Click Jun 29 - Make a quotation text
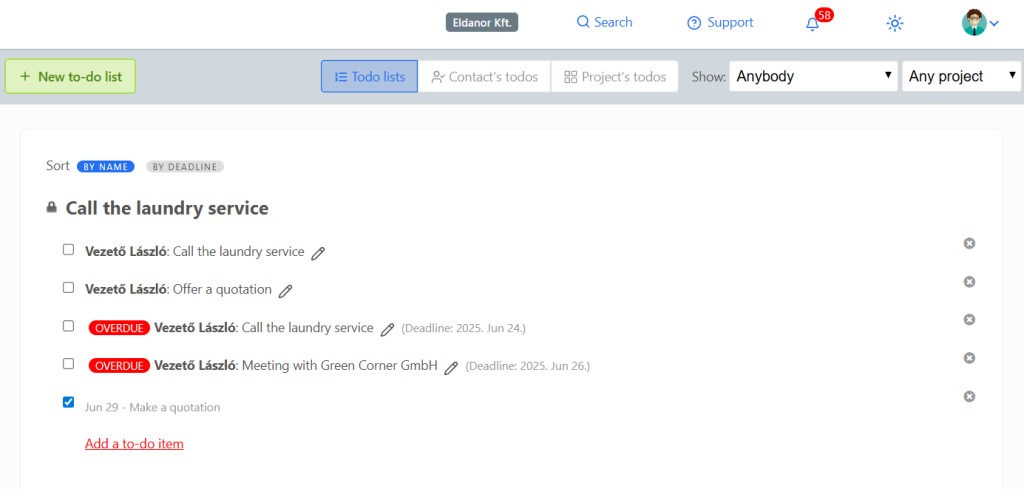The image size is (1024, 489). click(x=152, y=407)
